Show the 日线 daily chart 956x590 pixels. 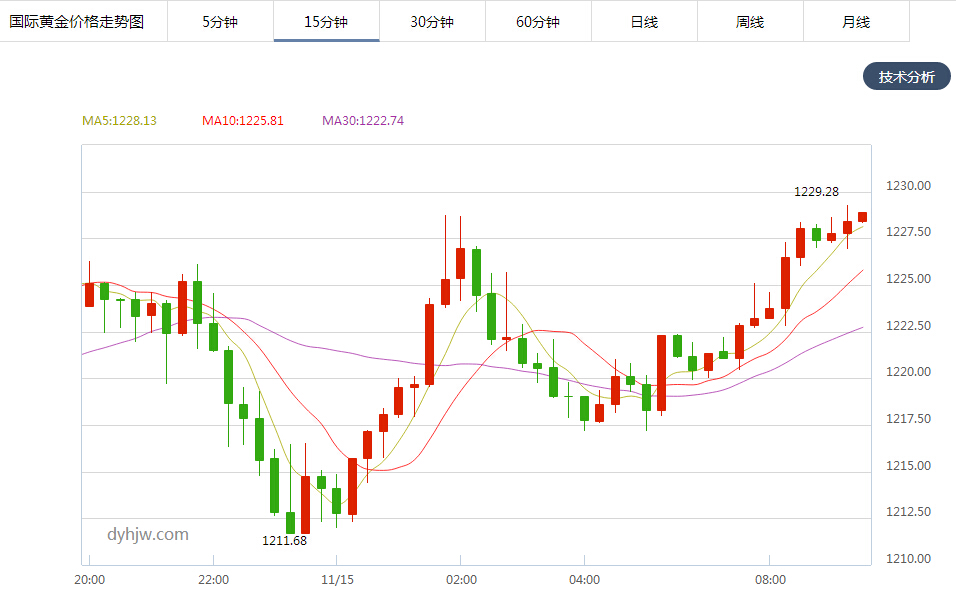click(644, 21)
